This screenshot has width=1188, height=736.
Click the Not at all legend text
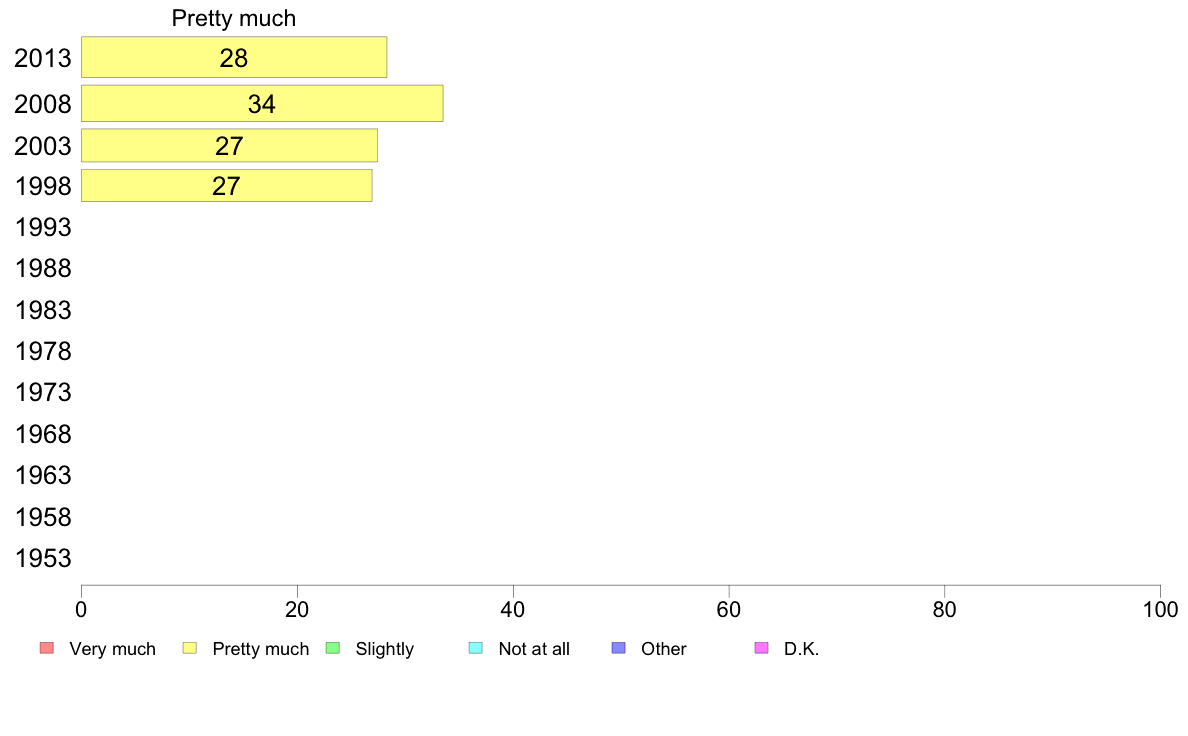tap(534, 649)
